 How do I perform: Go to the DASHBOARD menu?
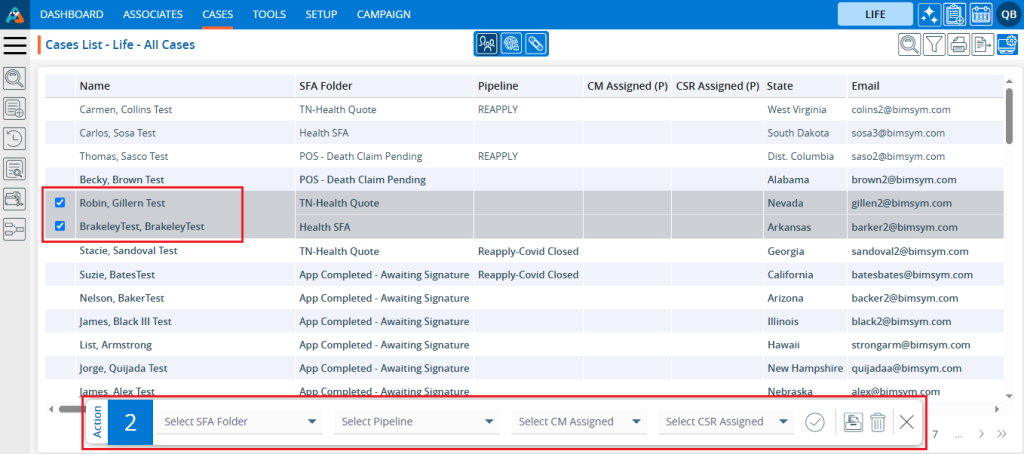(72, 14)
